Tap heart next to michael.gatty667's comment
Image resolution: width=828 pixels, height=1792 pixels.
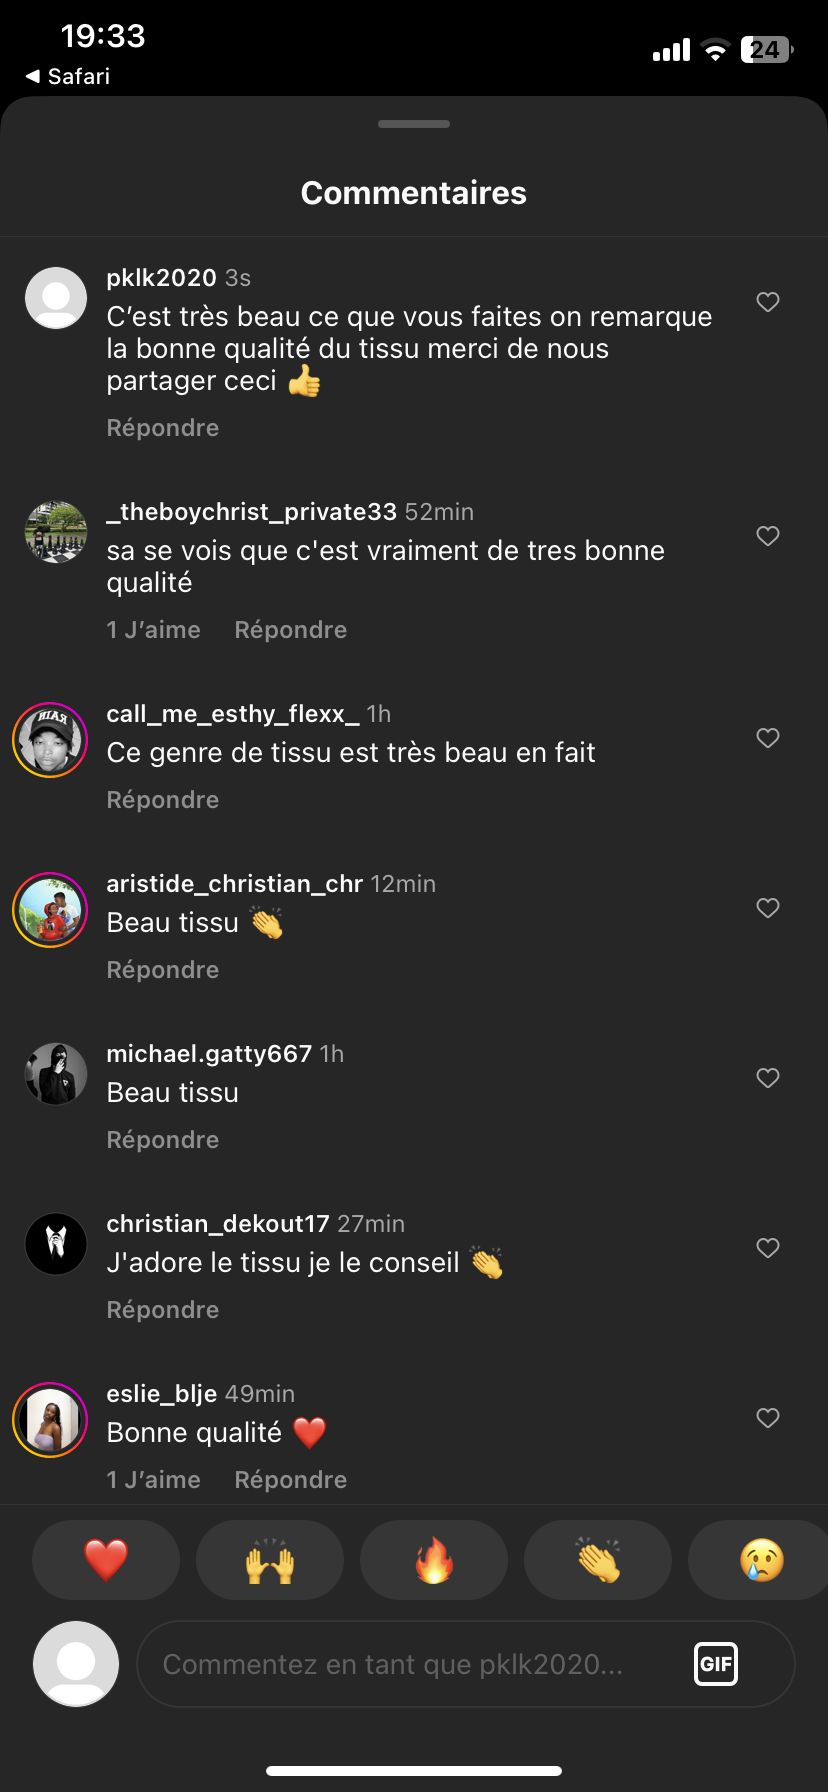click(x=768, y=1078)
